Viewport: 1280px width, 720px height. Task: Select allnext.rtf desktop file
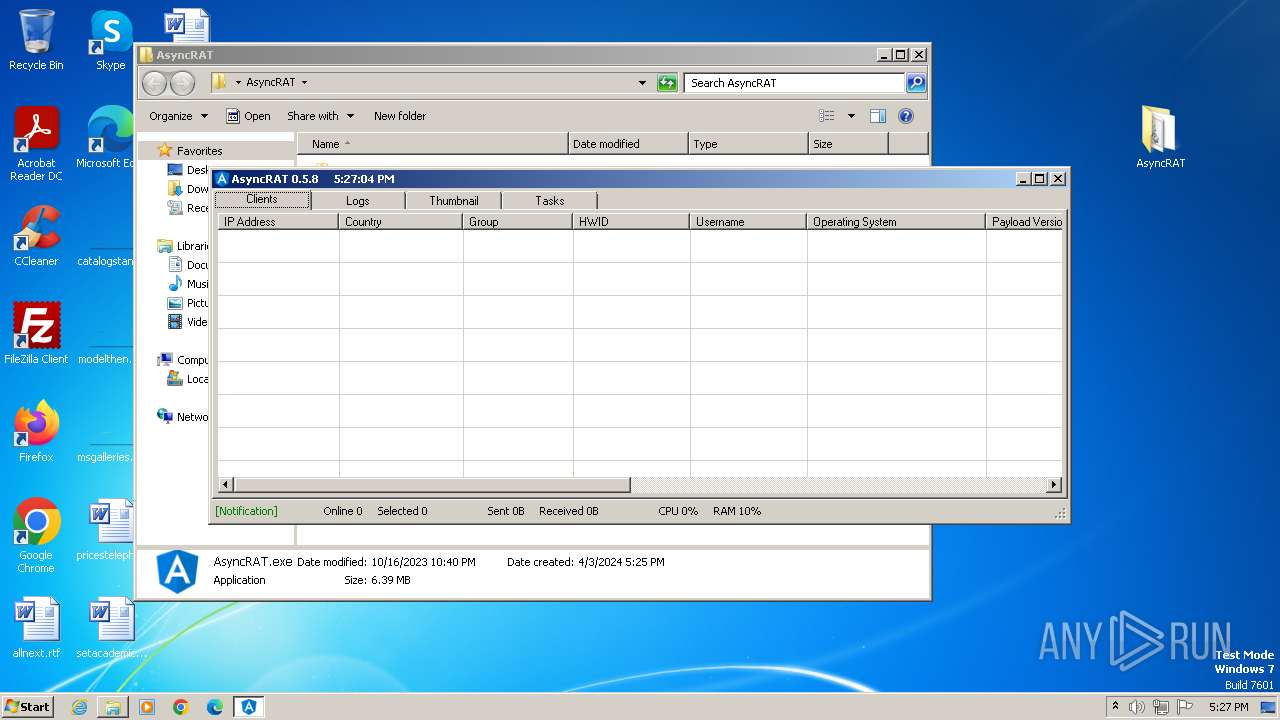[36, 628]
